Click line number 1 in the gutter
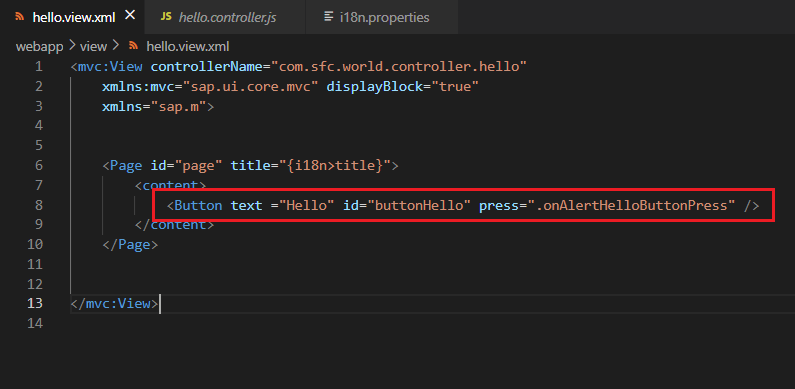795x389 pixels. click(x=39, y=66)
